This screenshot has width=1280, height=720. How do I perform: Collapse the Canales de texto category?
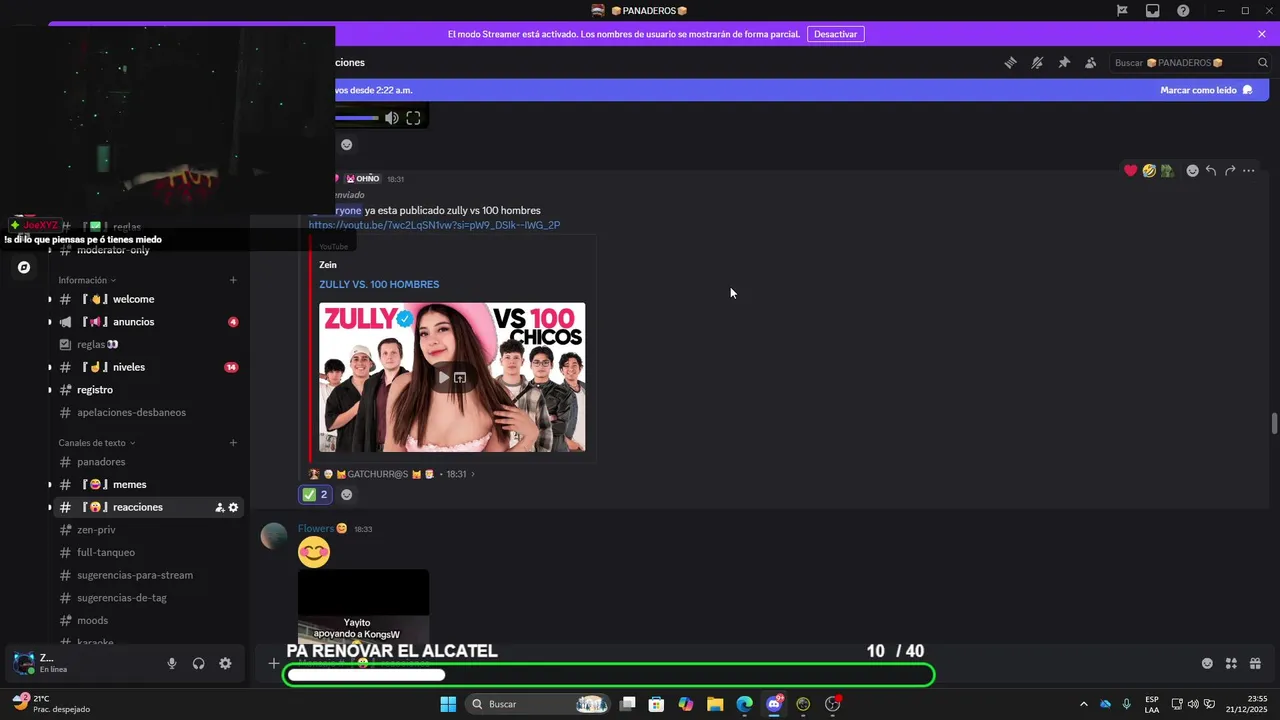(97, 443)
